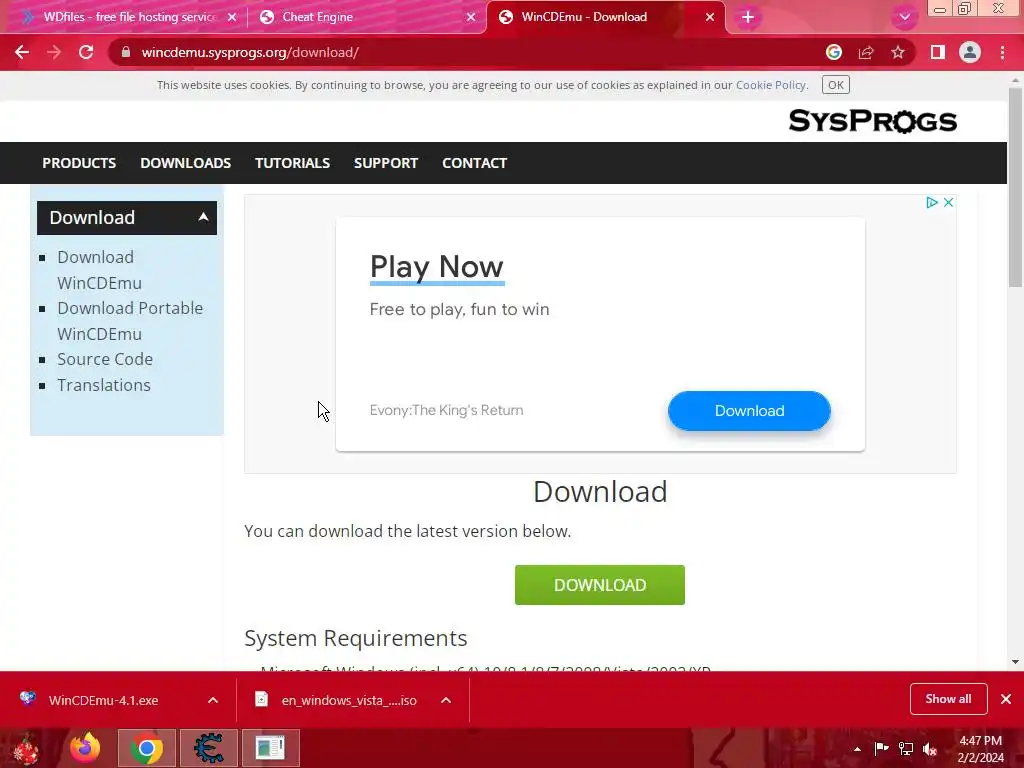Open the DOWNLOADS menu
1024x768 pixels.
[x=185, y=163]
